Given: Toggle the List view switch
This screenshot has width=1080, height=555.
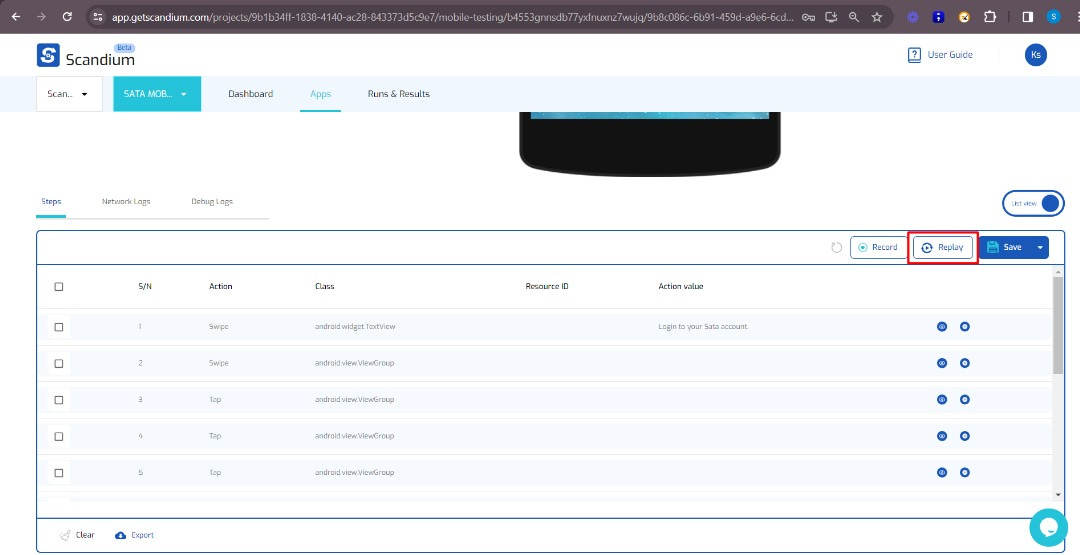Looking at the screenshot, I should [1033, 203].
